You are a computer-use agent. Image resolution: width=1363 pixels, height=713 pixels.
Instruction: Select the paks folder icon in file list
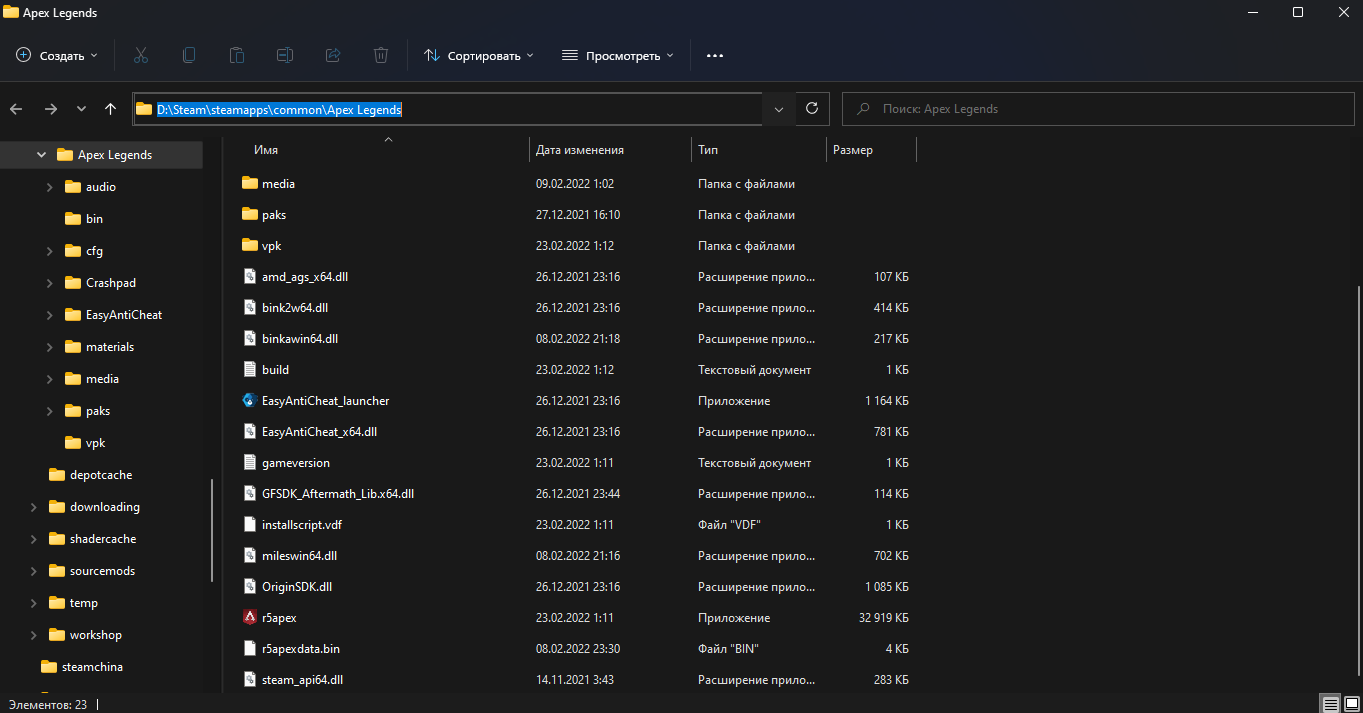(250, 215)
